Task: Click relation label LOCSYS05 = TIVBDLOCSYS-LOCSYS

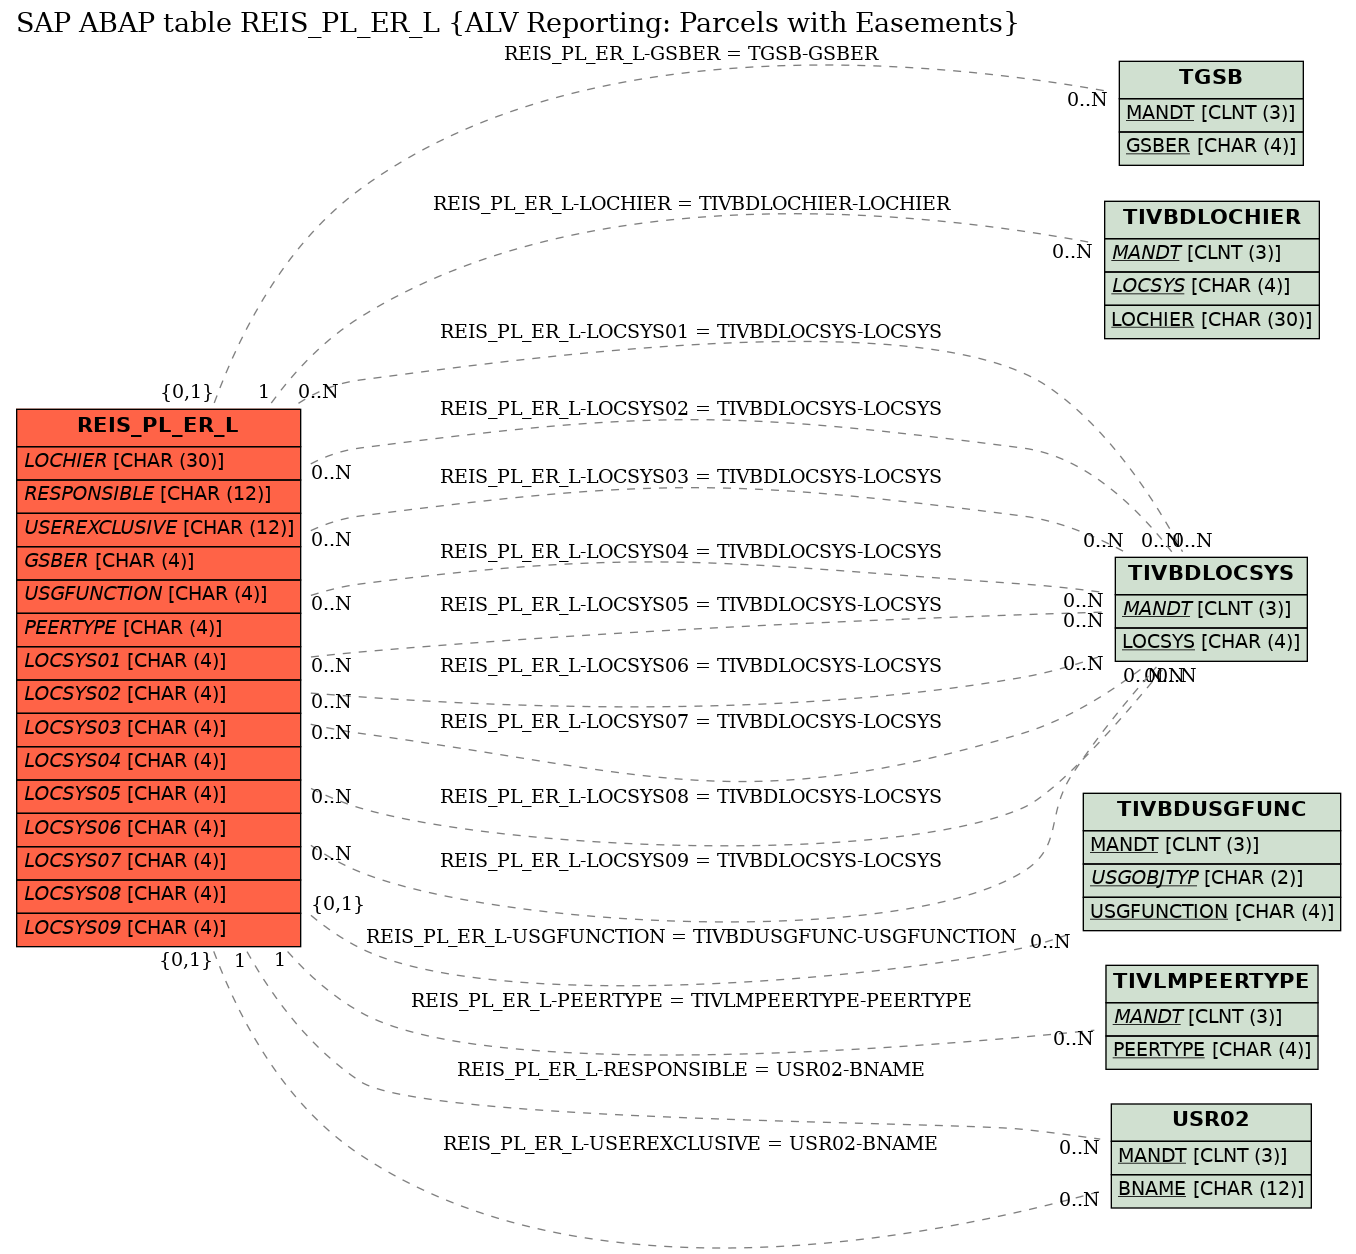Action: [691, 605]
